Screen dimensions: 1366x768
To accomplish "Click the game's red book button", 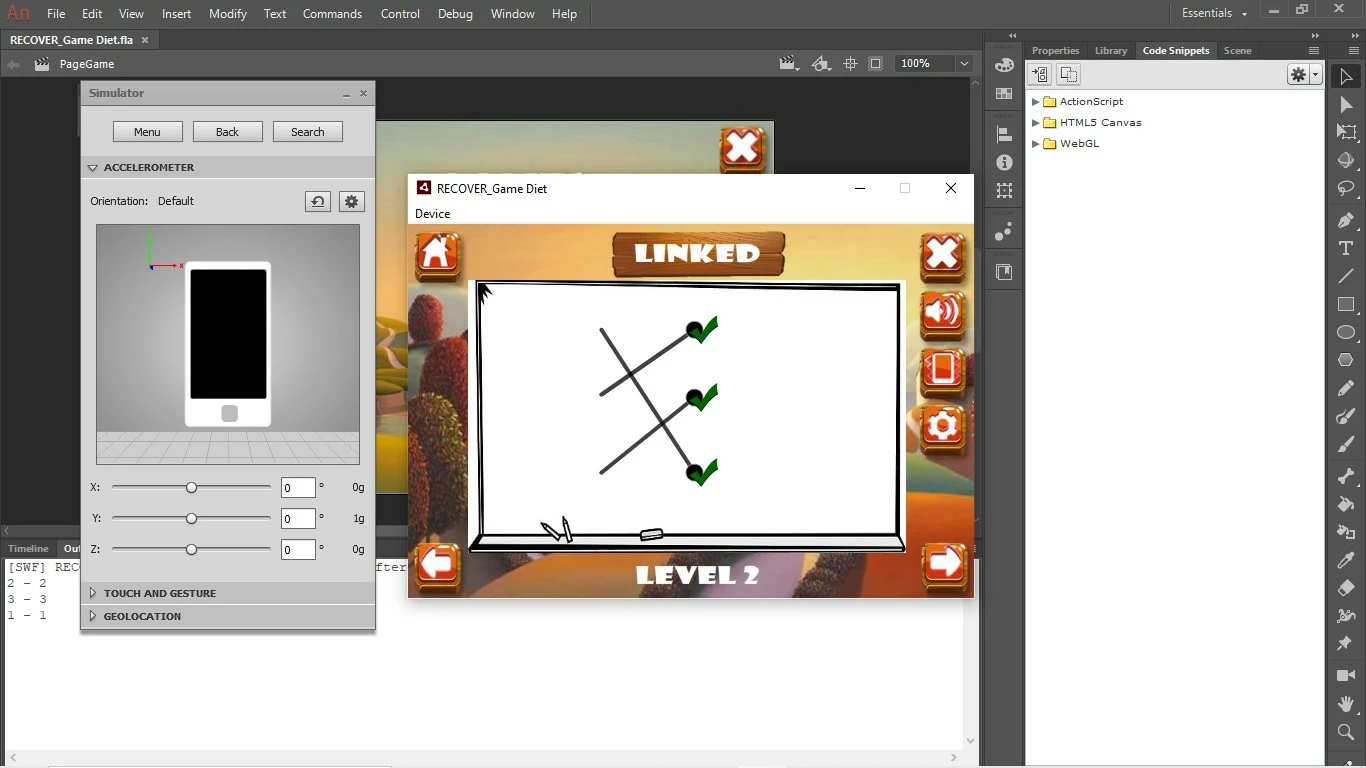I will coord(942,370).
